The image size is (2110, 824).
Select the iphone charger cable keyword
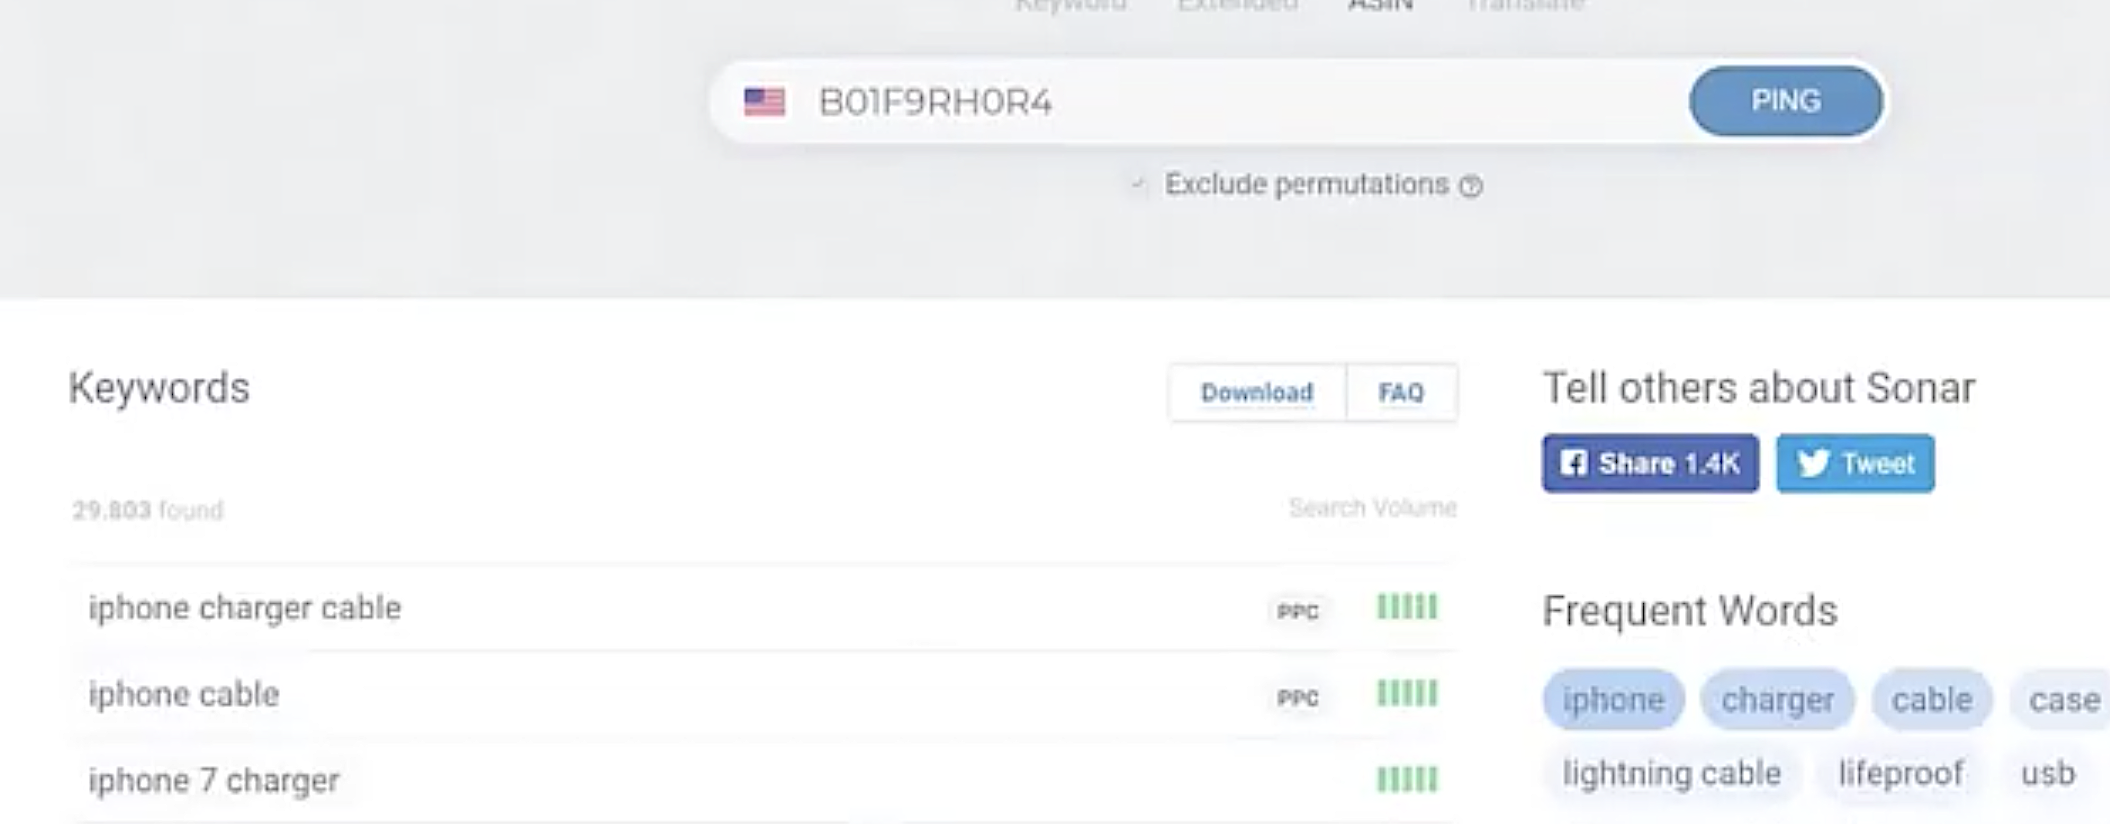pyautogui.click(x=245, y=608)
